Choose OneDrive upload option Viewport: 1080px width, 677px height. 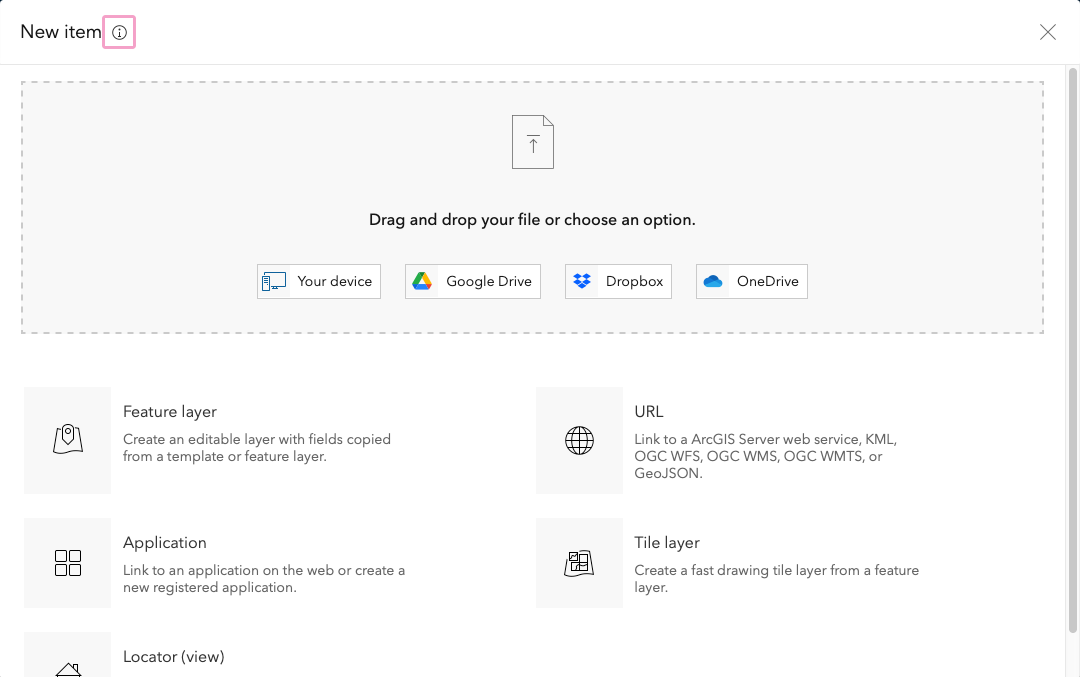coord(751,281)
